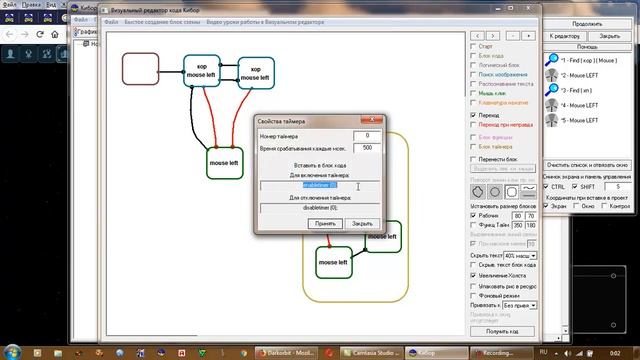Open the browser home page icon
Viewport: 640px width, 360px height.
[x=55, y=34]
